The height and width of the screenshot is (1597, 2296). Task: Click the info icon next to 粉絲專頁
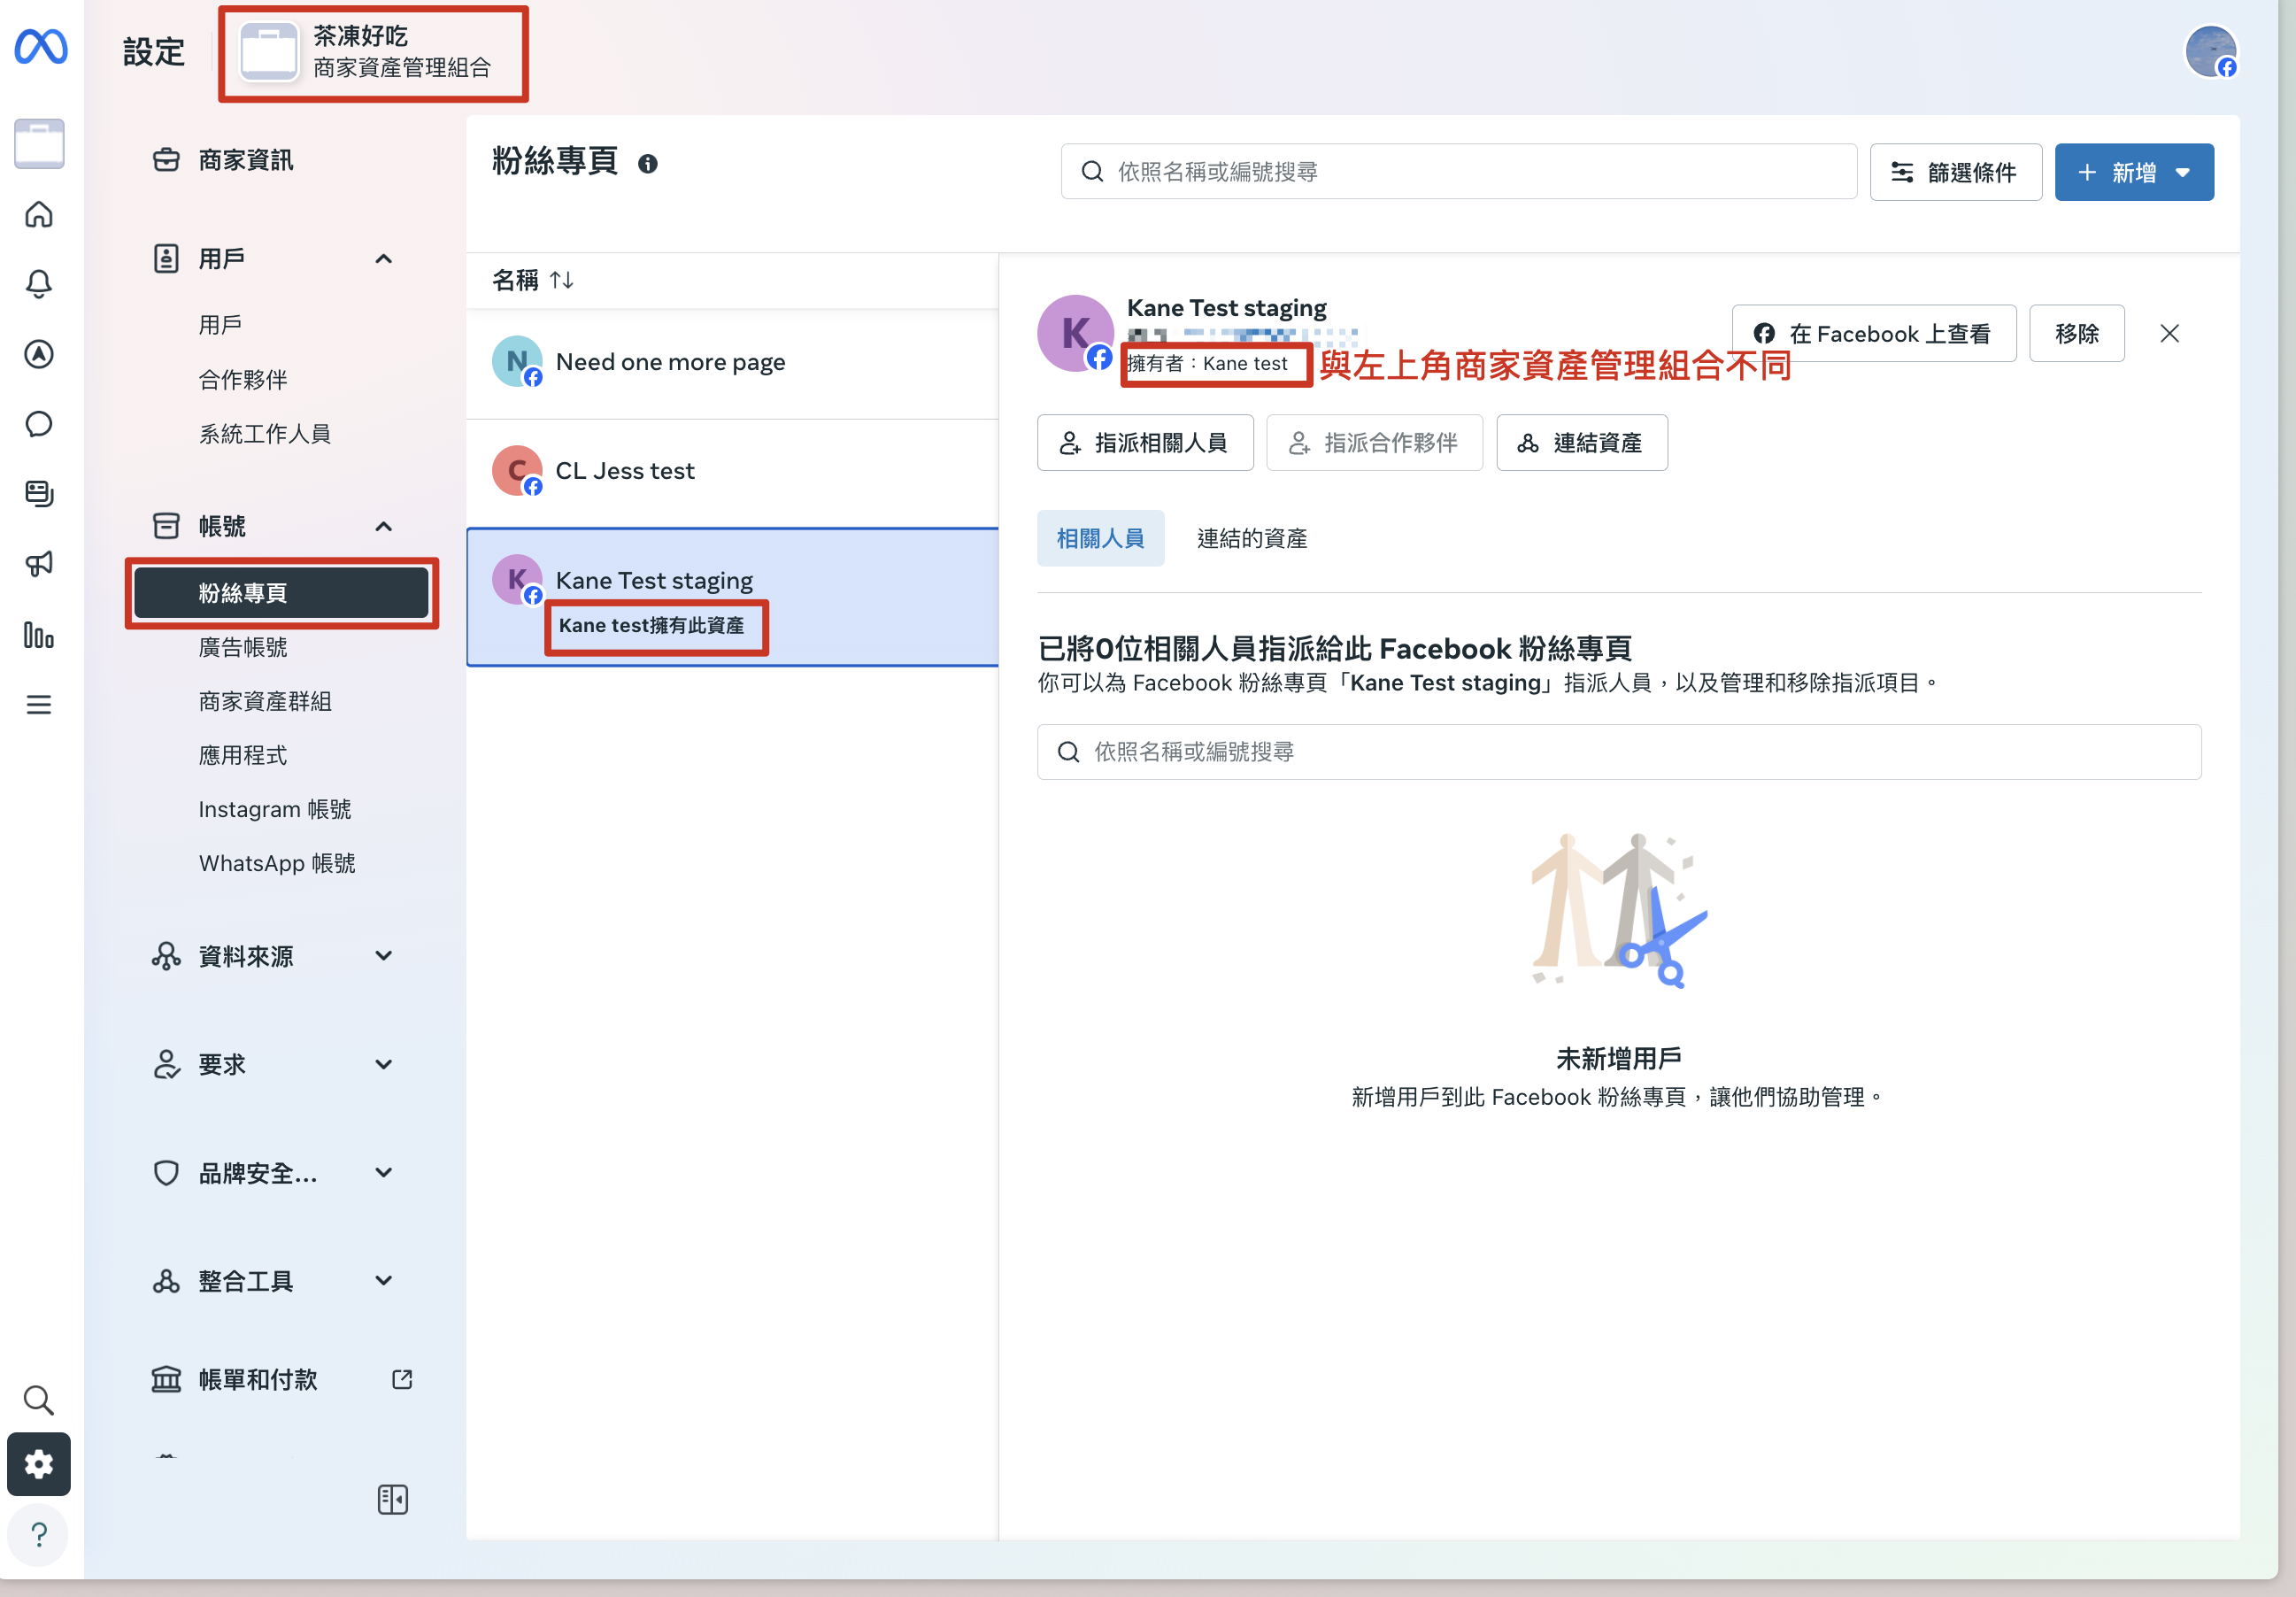(x=648, y=164)
